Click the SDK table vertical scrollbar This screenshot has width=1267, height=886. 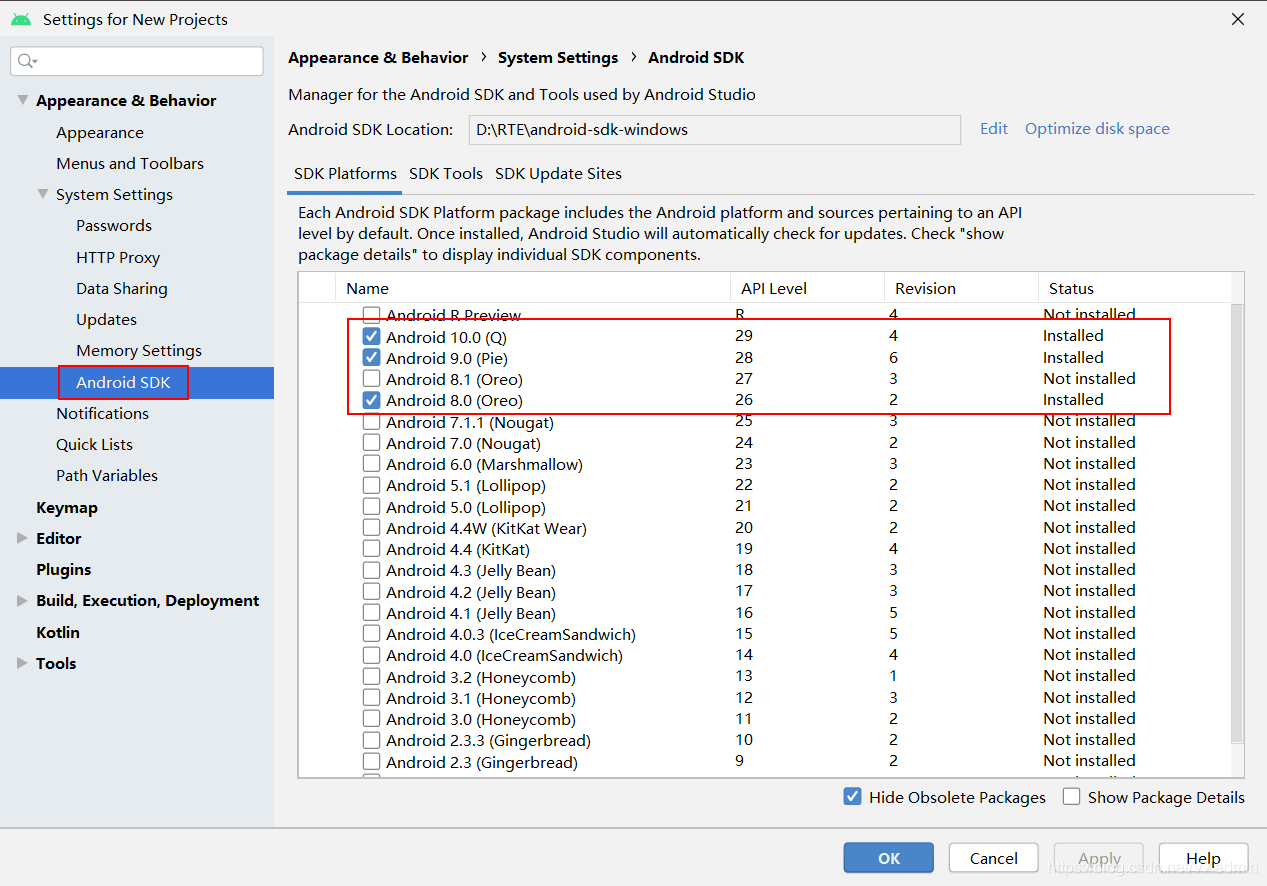[1237, 523]
